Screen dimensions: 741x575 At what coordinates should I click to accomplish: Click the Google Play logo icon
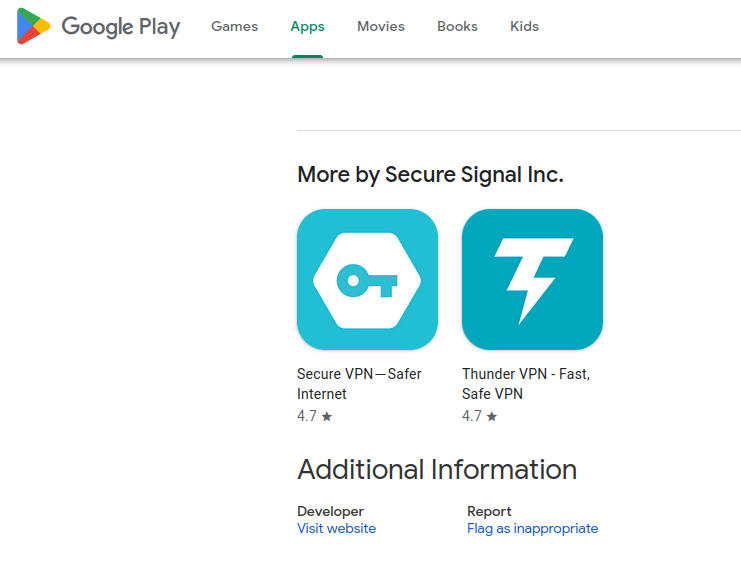pyautogui.click(x=33, y=26)
